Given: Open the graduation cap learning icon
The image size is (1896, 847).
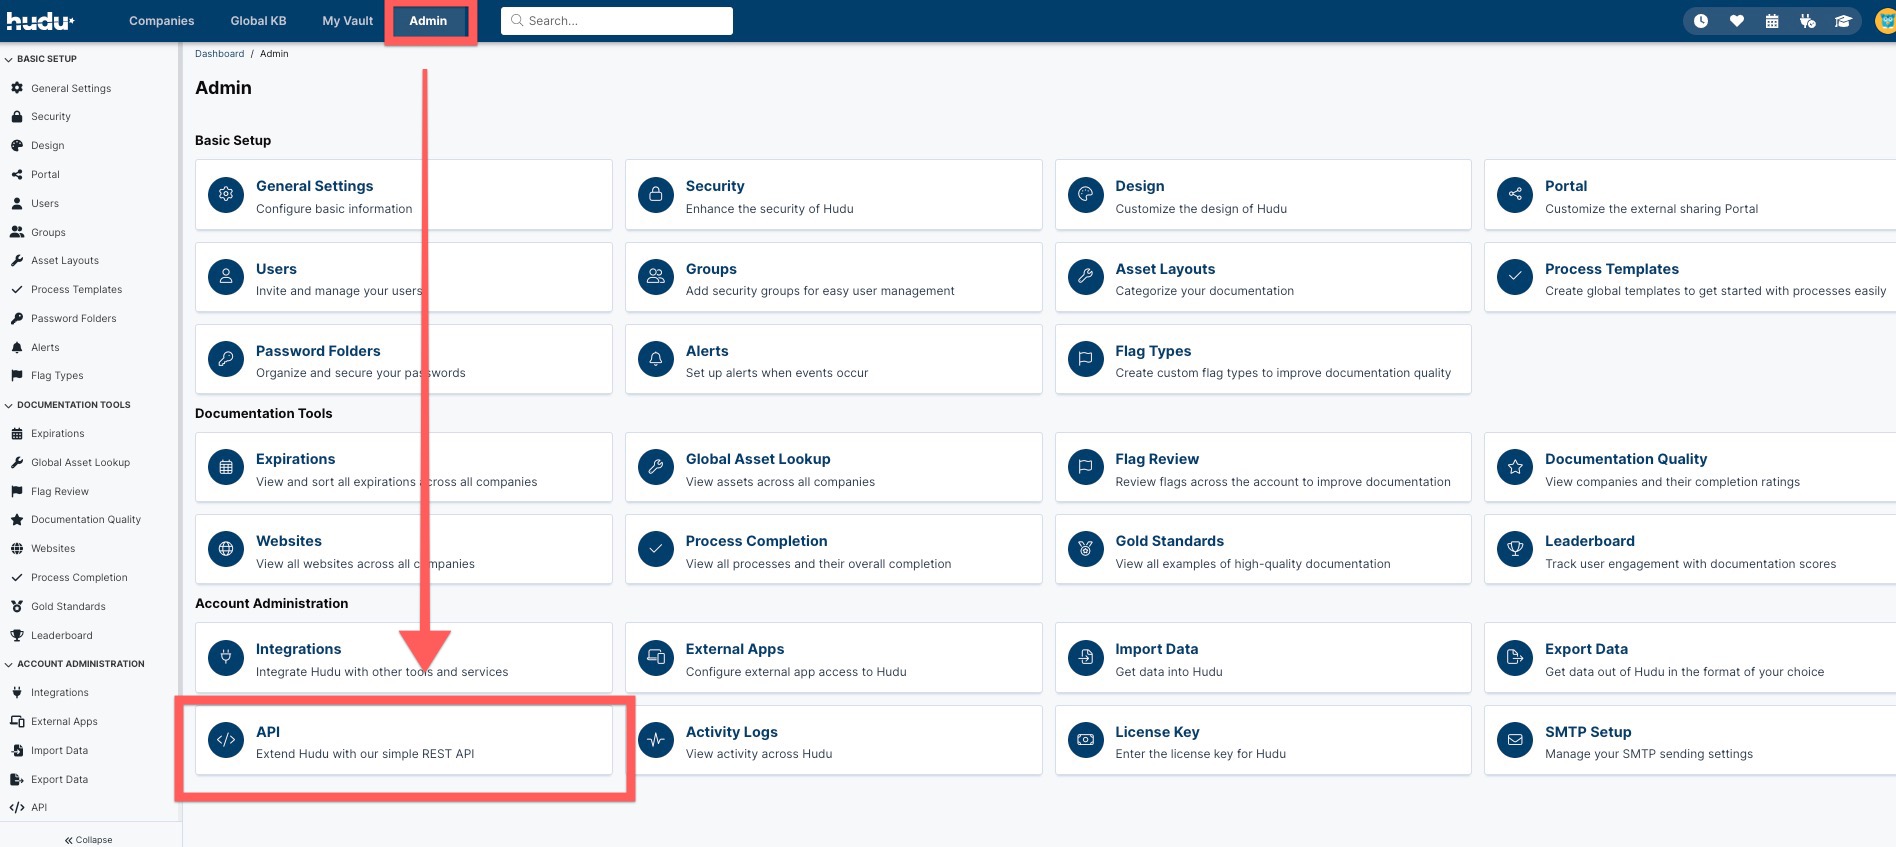Looking at the screenshot, I should [1843, 21].
